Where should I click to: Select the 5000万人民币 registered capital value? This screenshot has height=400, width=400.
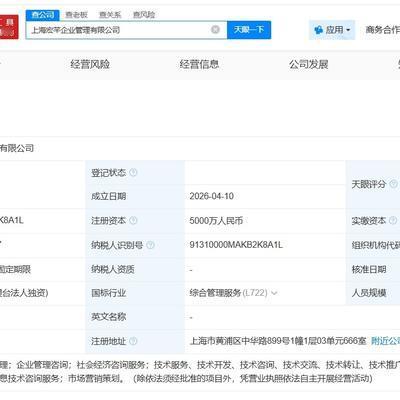point(216,220)
